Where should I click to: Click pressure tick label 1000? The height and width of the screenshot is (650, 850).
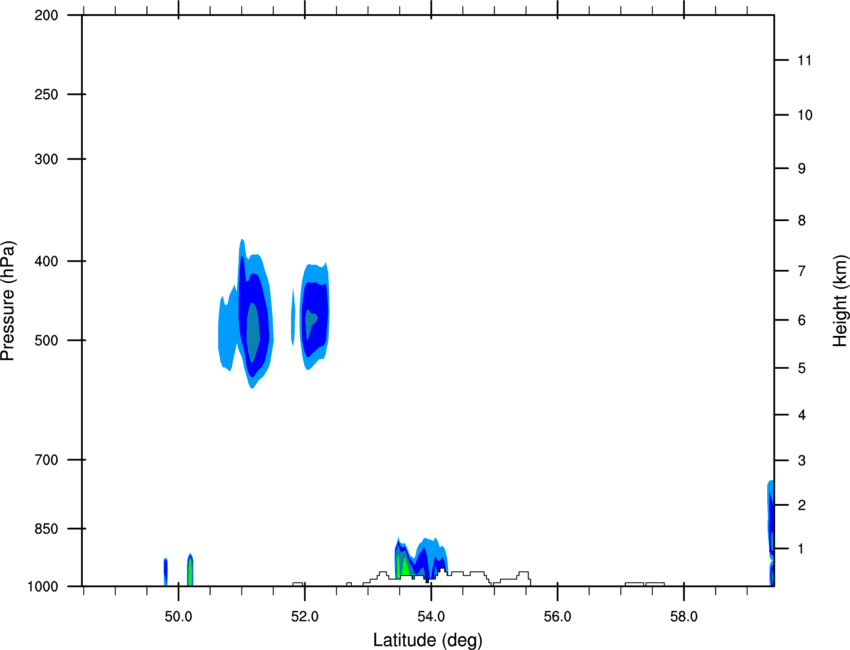coord(42,587)
